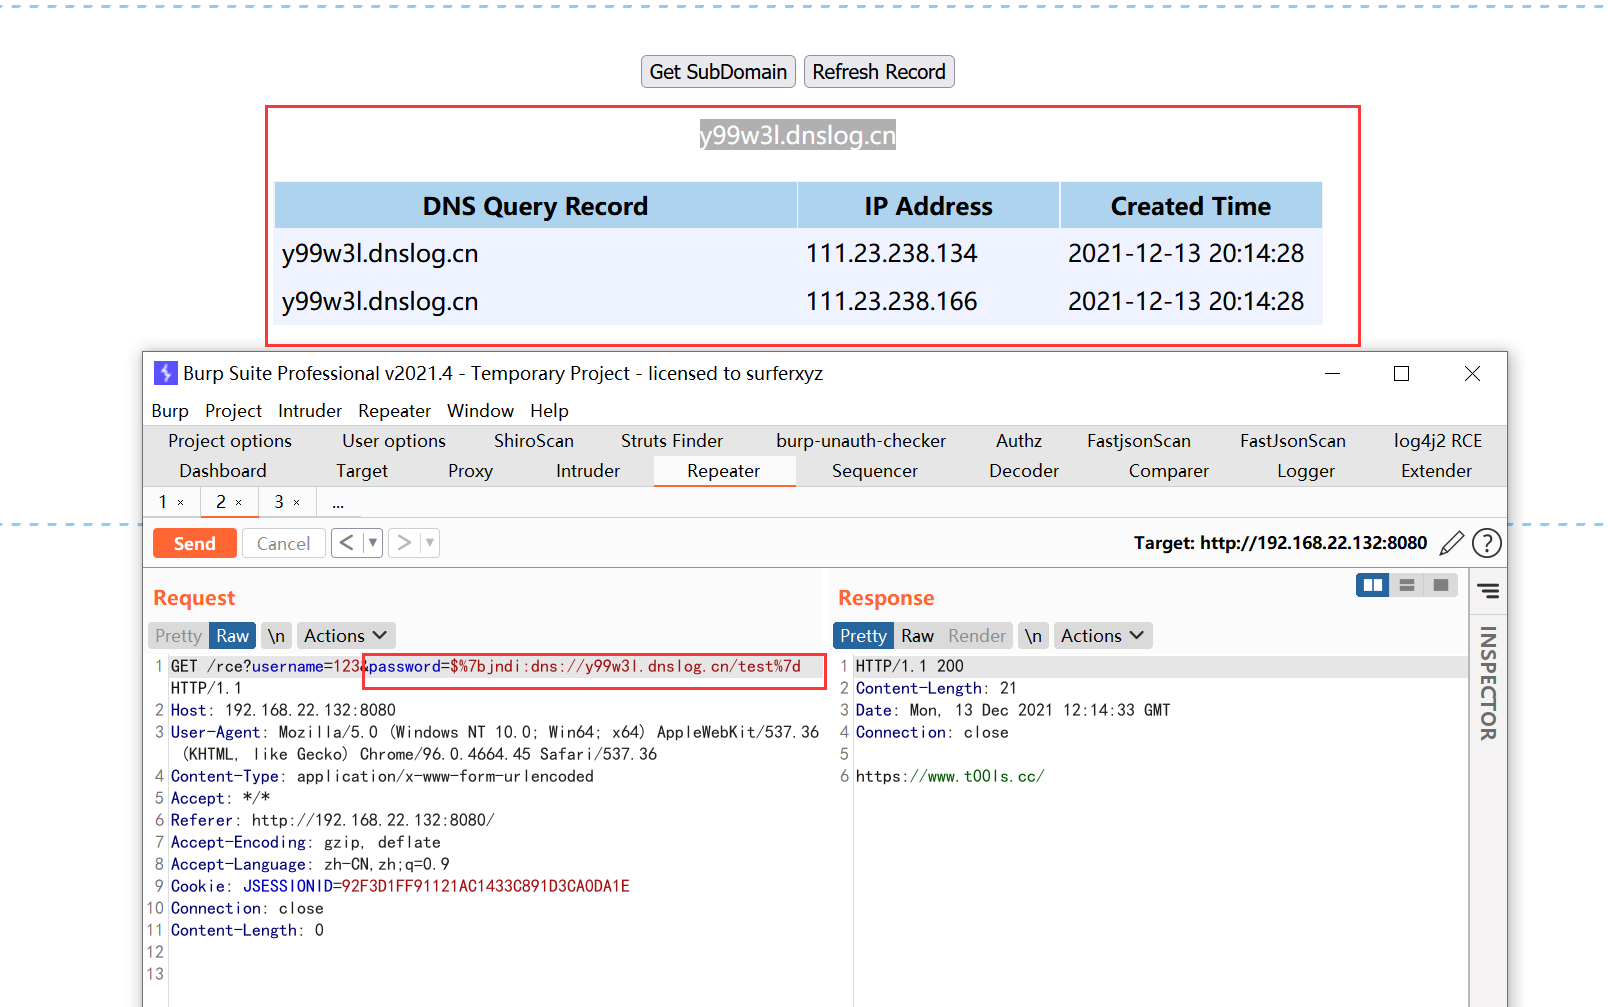
Task: Switch to the Sequencer tab
Action: point(875,471)
